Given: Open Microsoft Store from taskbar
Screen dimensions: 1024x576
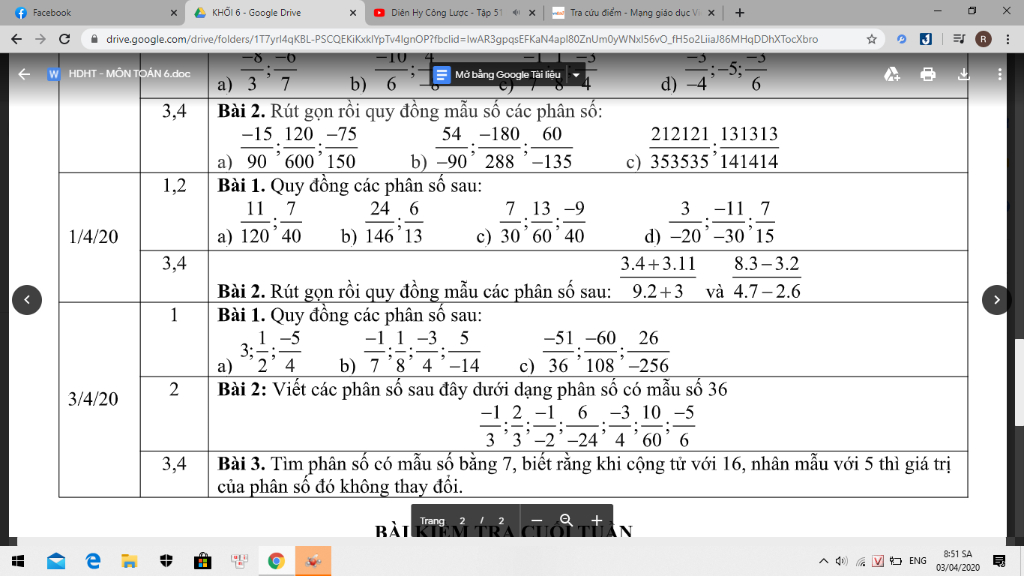Looking at the screenshot, I should [x=202, y=561].
